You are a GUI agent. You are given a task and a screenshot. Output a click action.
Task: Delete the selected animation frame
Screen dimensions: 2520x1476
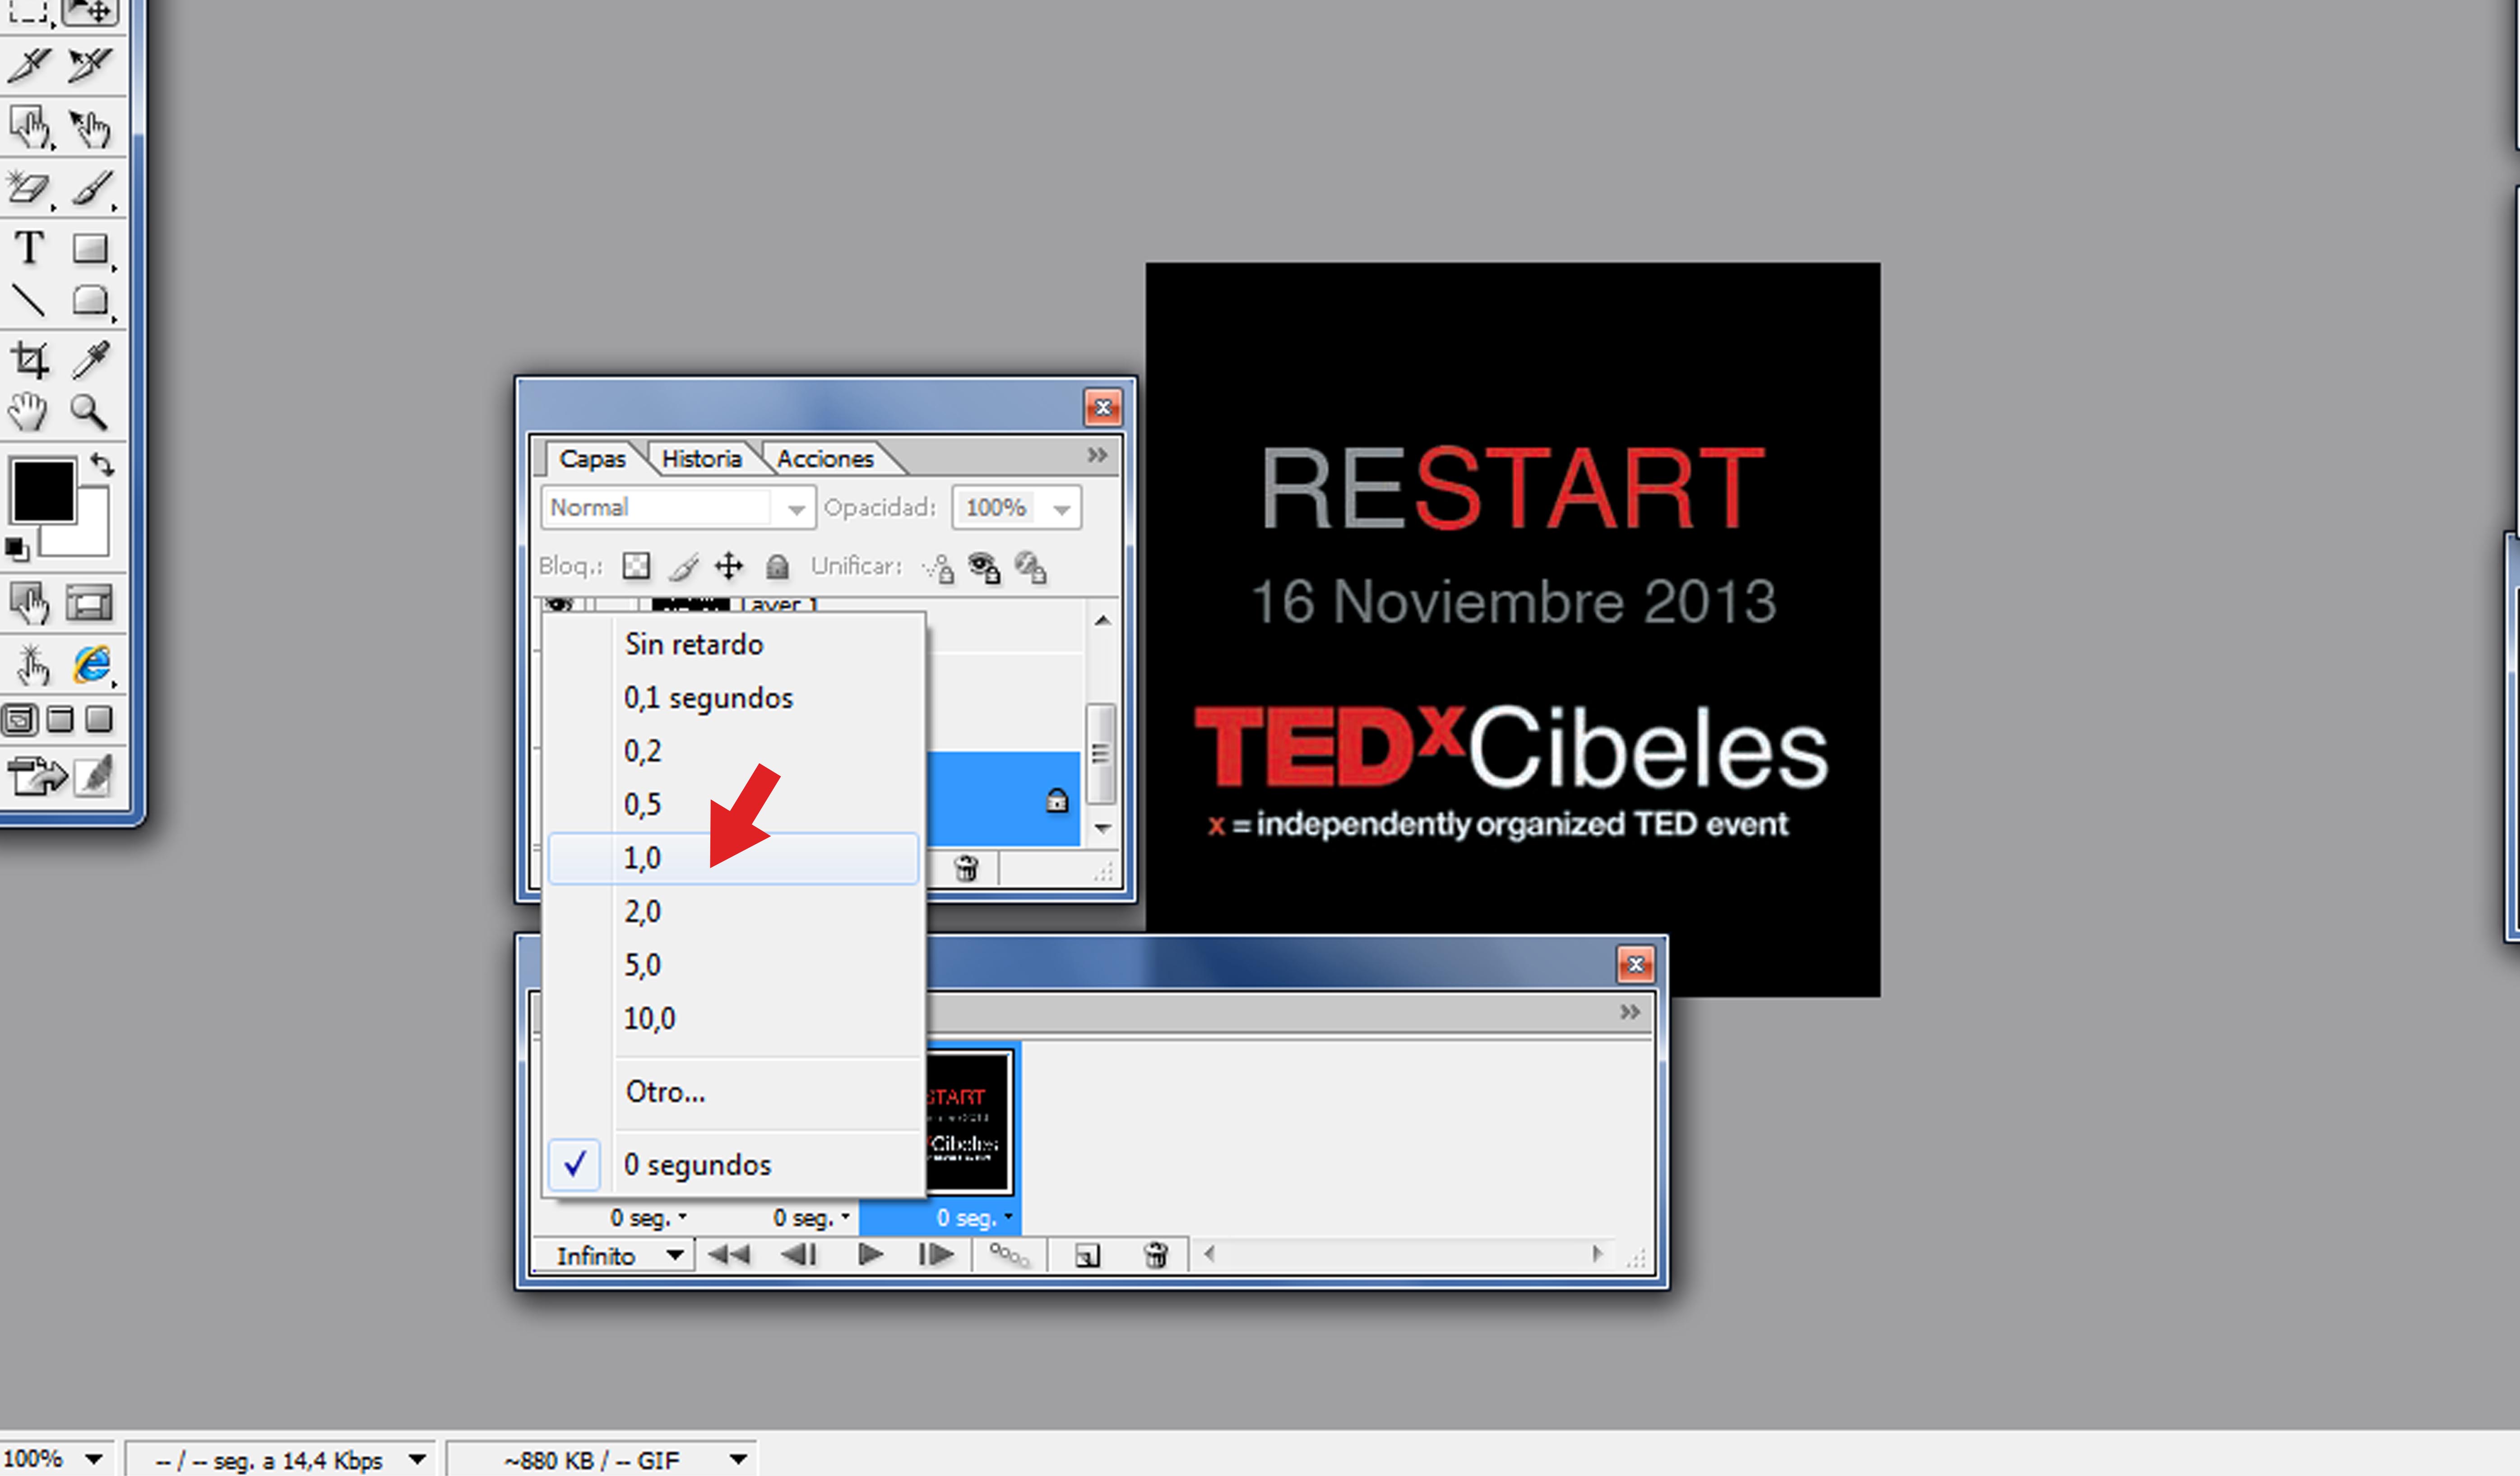pos(1155,1254)
